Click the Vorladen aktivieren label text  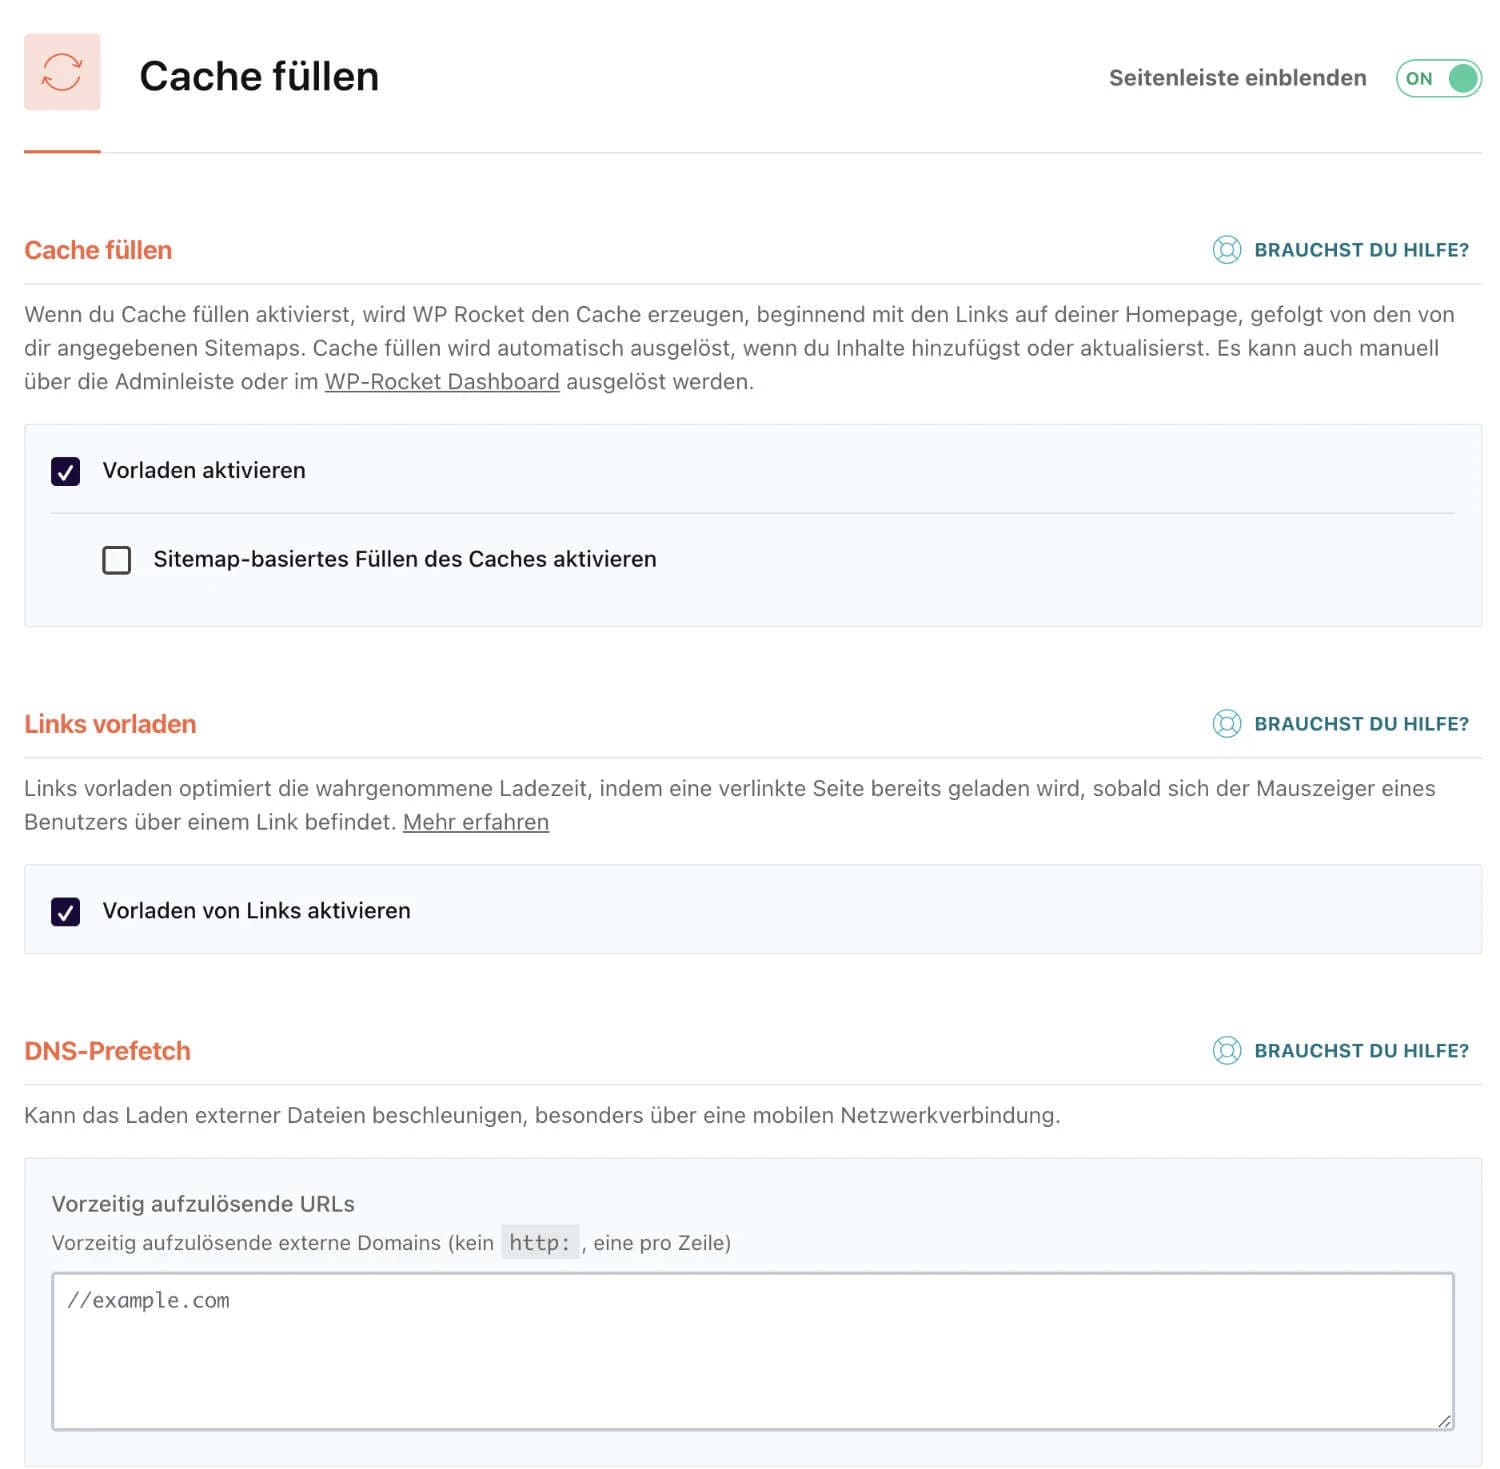(203, 470)
